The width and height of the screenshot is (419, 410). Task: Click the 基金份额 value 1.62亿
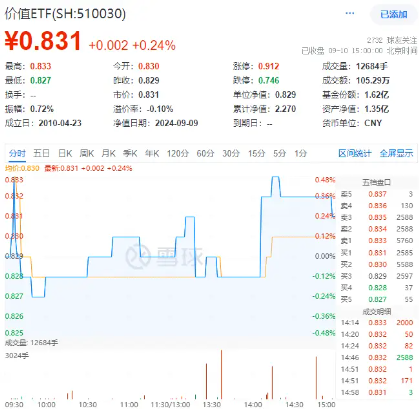376,95
